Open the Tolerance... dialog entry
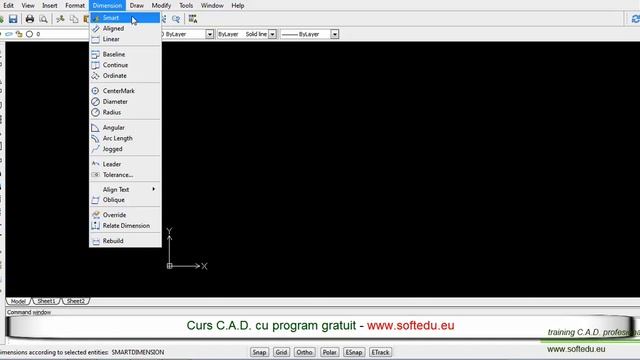This screenshot has width=640, height=360. pos(125,175)
